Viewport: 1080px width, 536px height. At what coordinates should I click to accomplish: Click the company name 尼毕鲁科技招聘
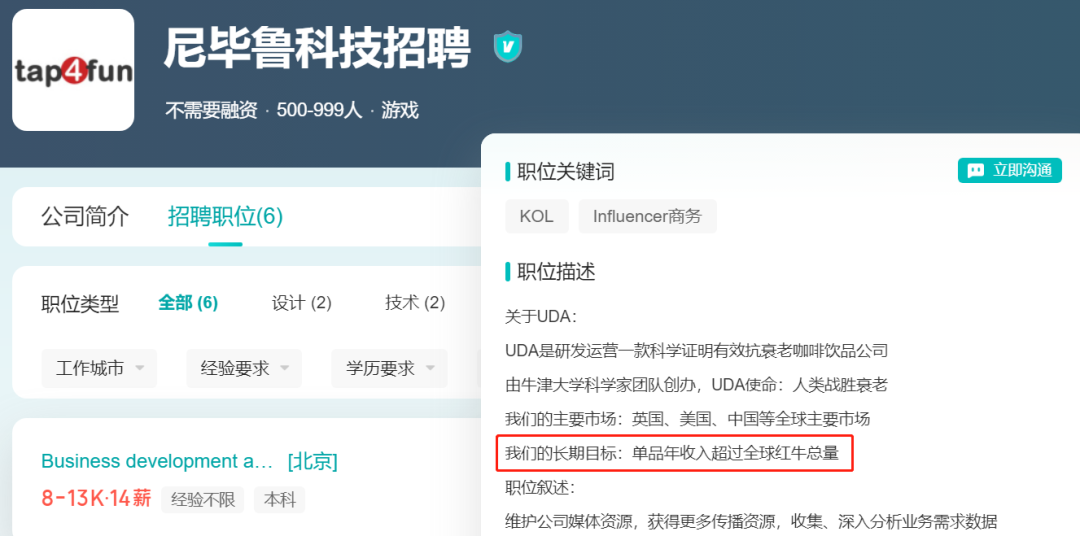pos(318,48)
